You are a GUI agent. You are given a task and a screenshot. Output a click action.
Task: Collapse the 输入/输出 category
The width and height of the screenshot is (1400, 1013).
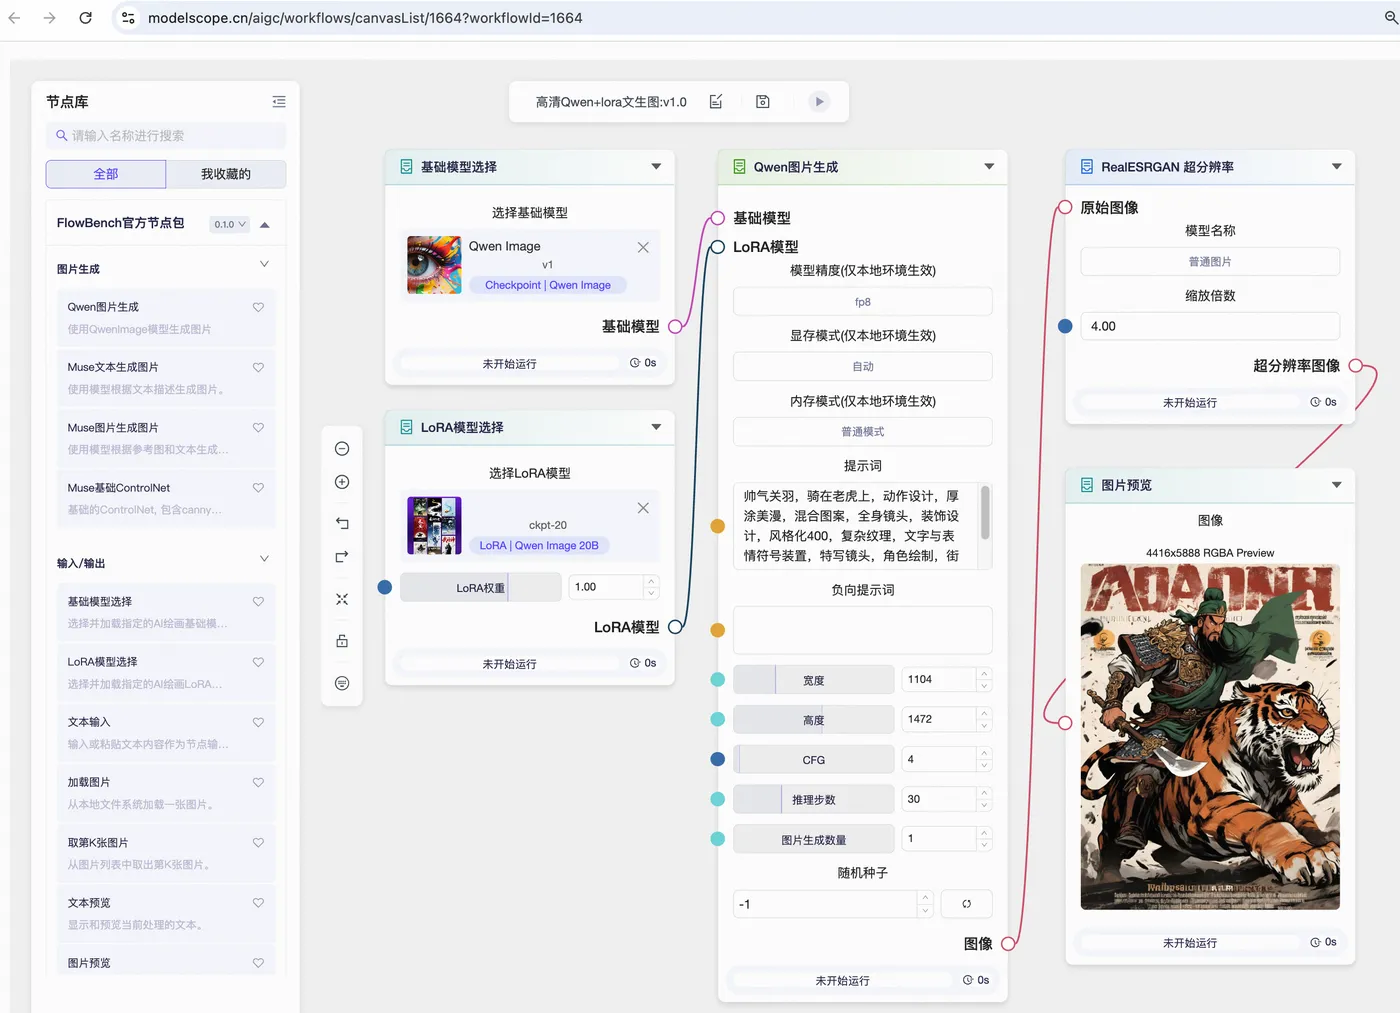pos(265,559)
